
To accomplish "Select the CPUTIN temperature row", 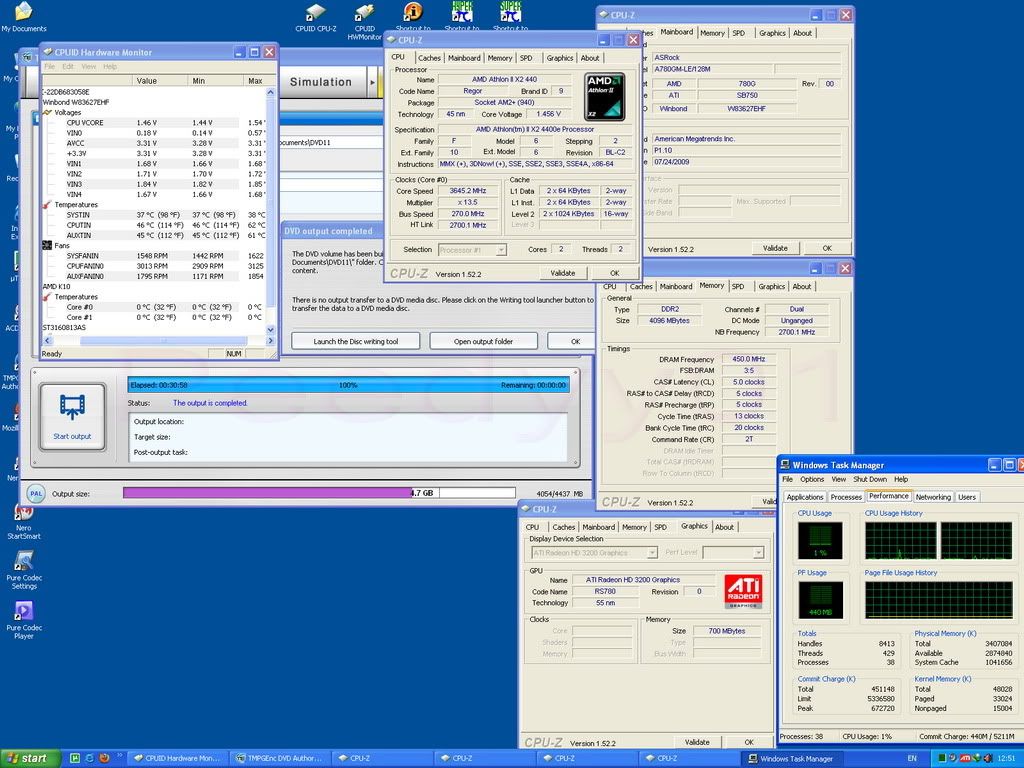I will tap(154, 225).
